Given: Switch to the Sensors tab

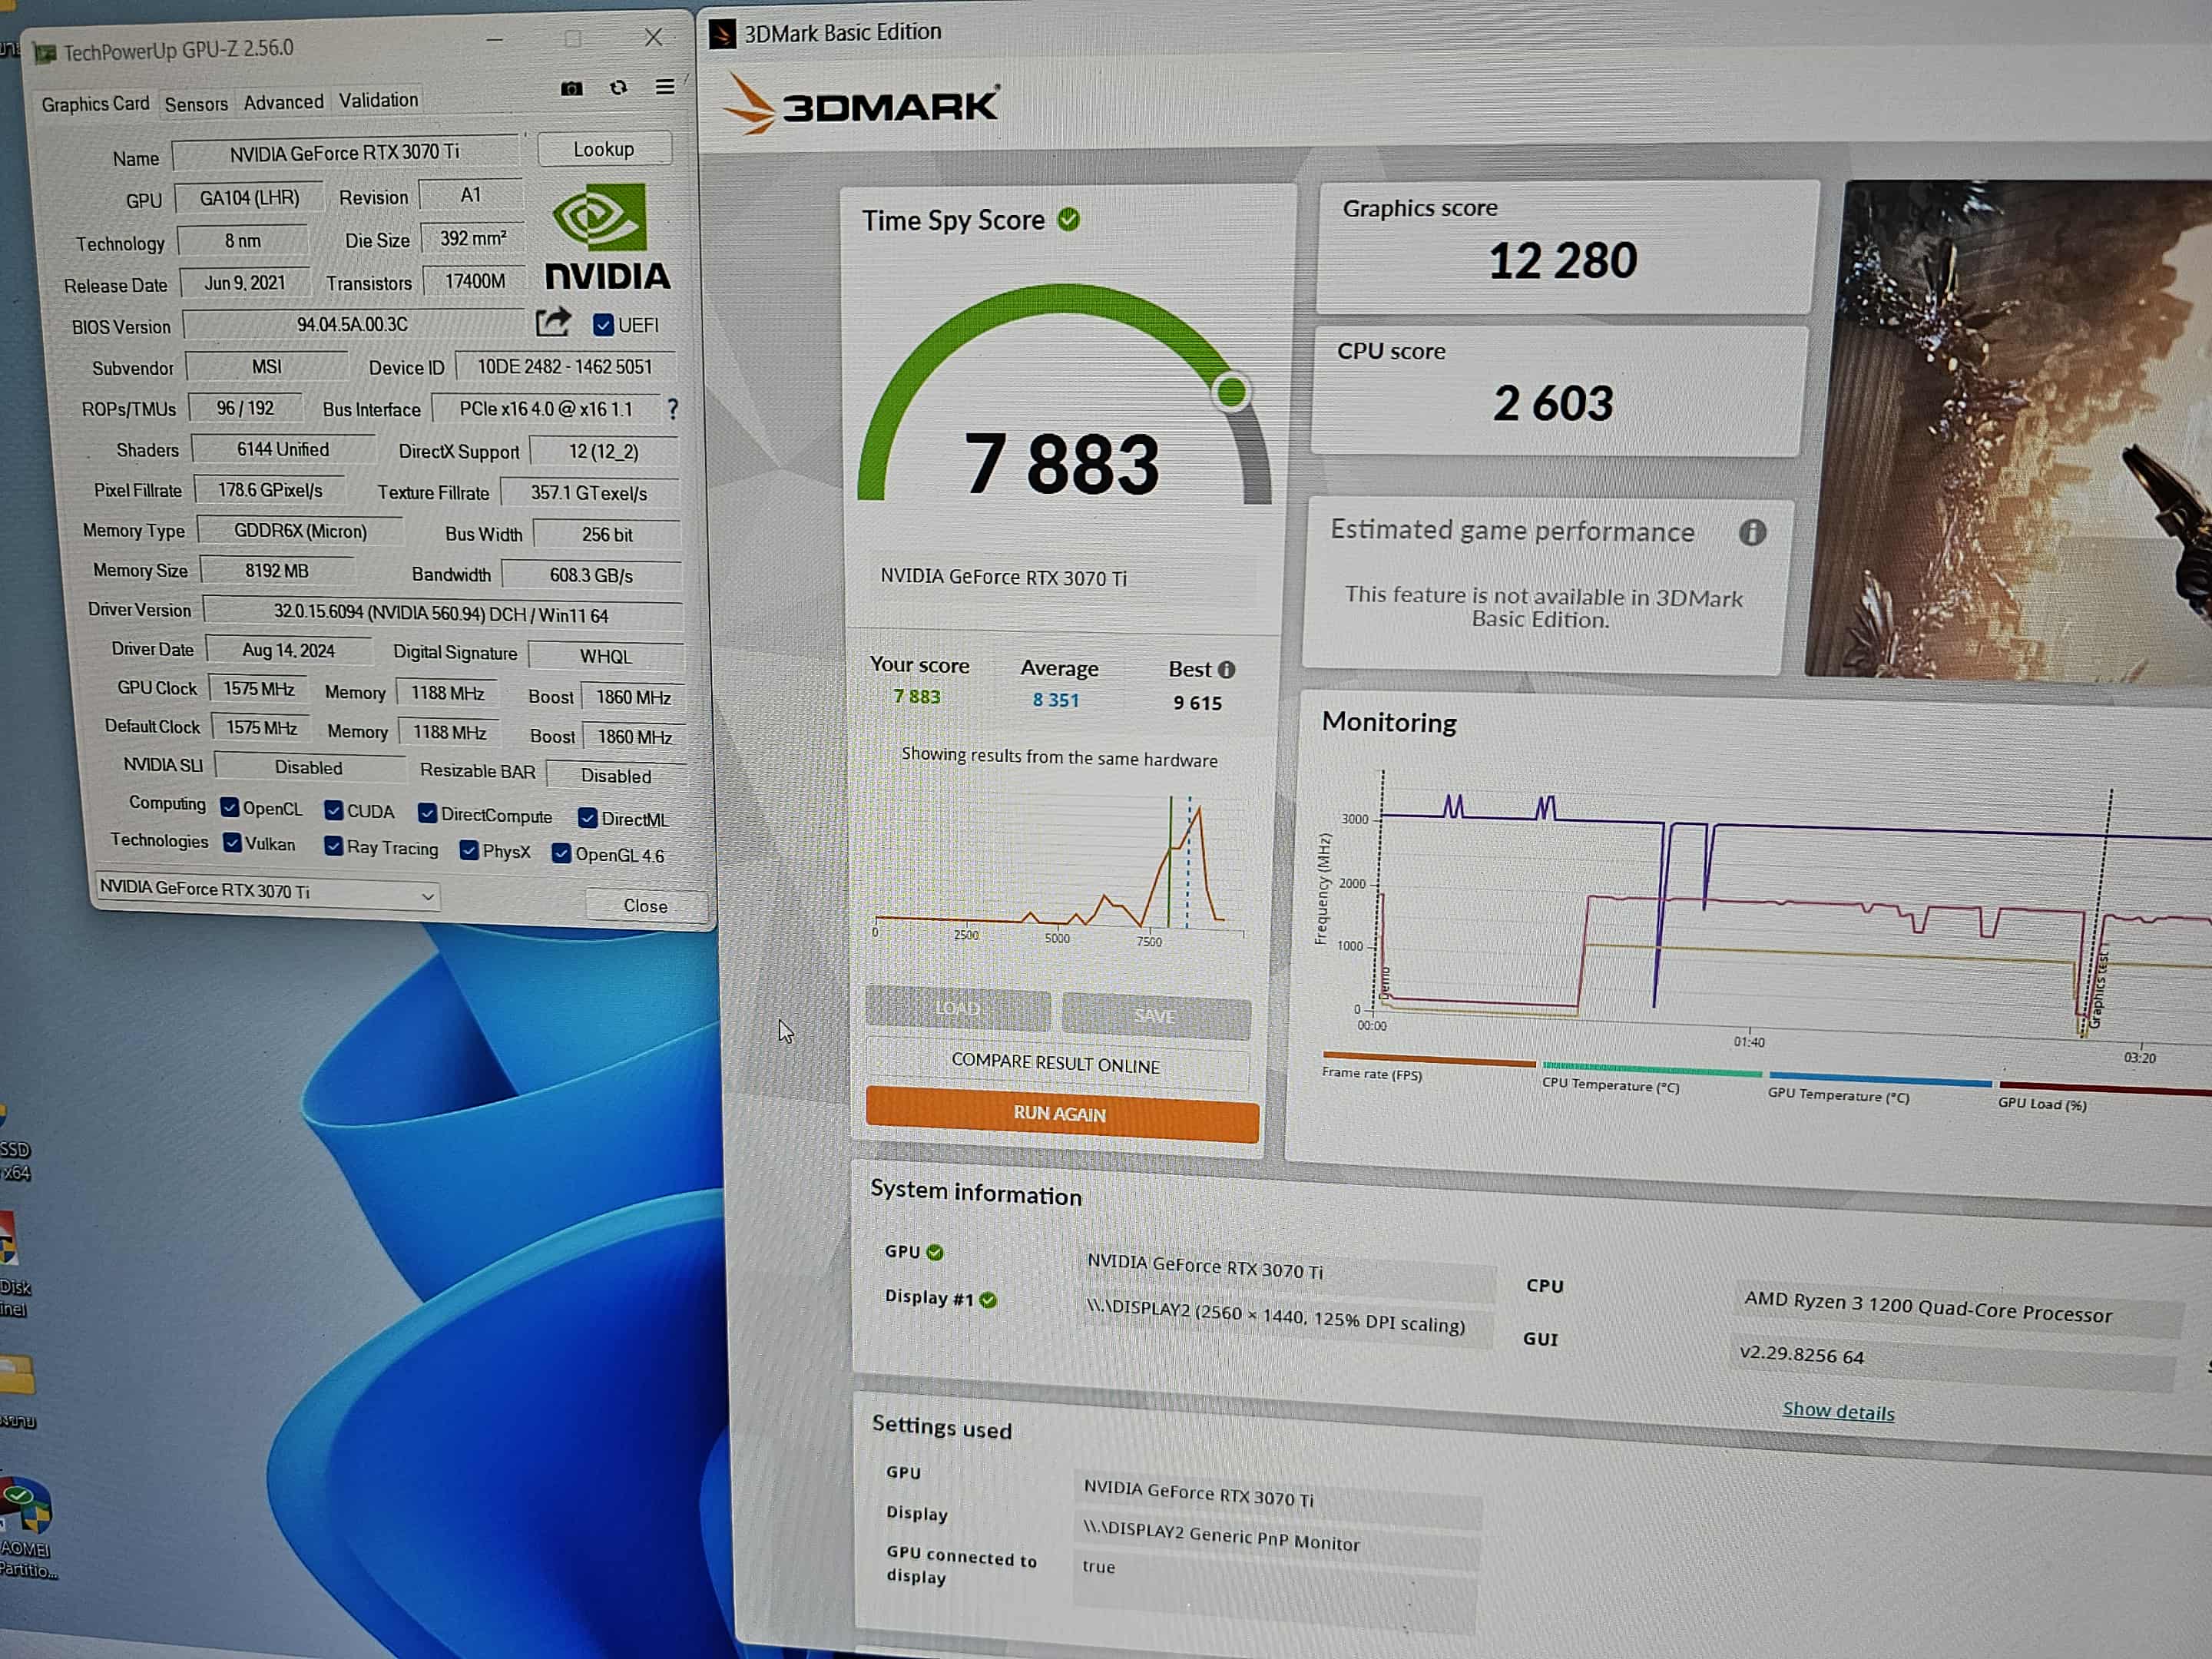Looking at the screenshot, I should pos(196,104).
